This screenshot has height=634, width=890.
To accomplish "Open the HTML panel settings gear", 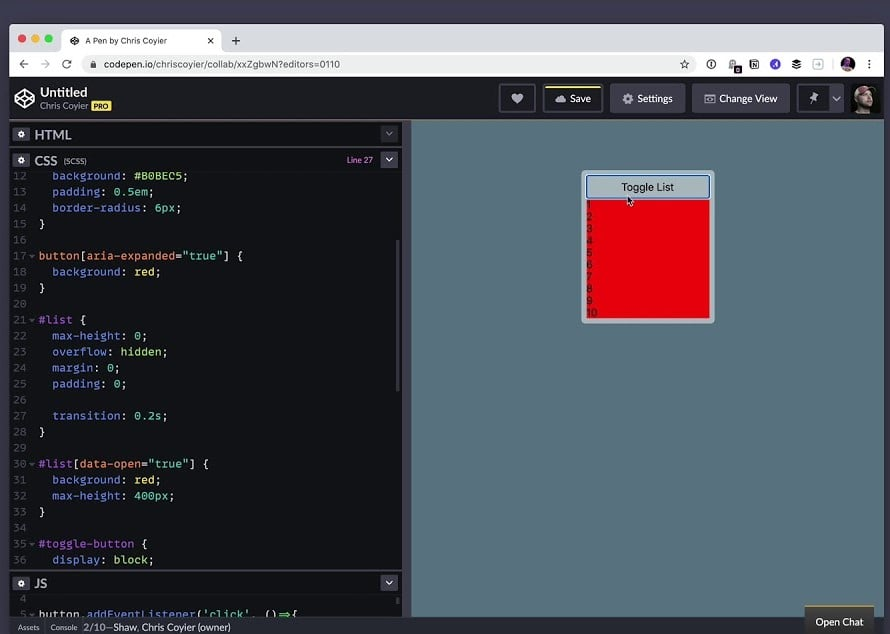I will pyautogui.click(x=21, y=134).
